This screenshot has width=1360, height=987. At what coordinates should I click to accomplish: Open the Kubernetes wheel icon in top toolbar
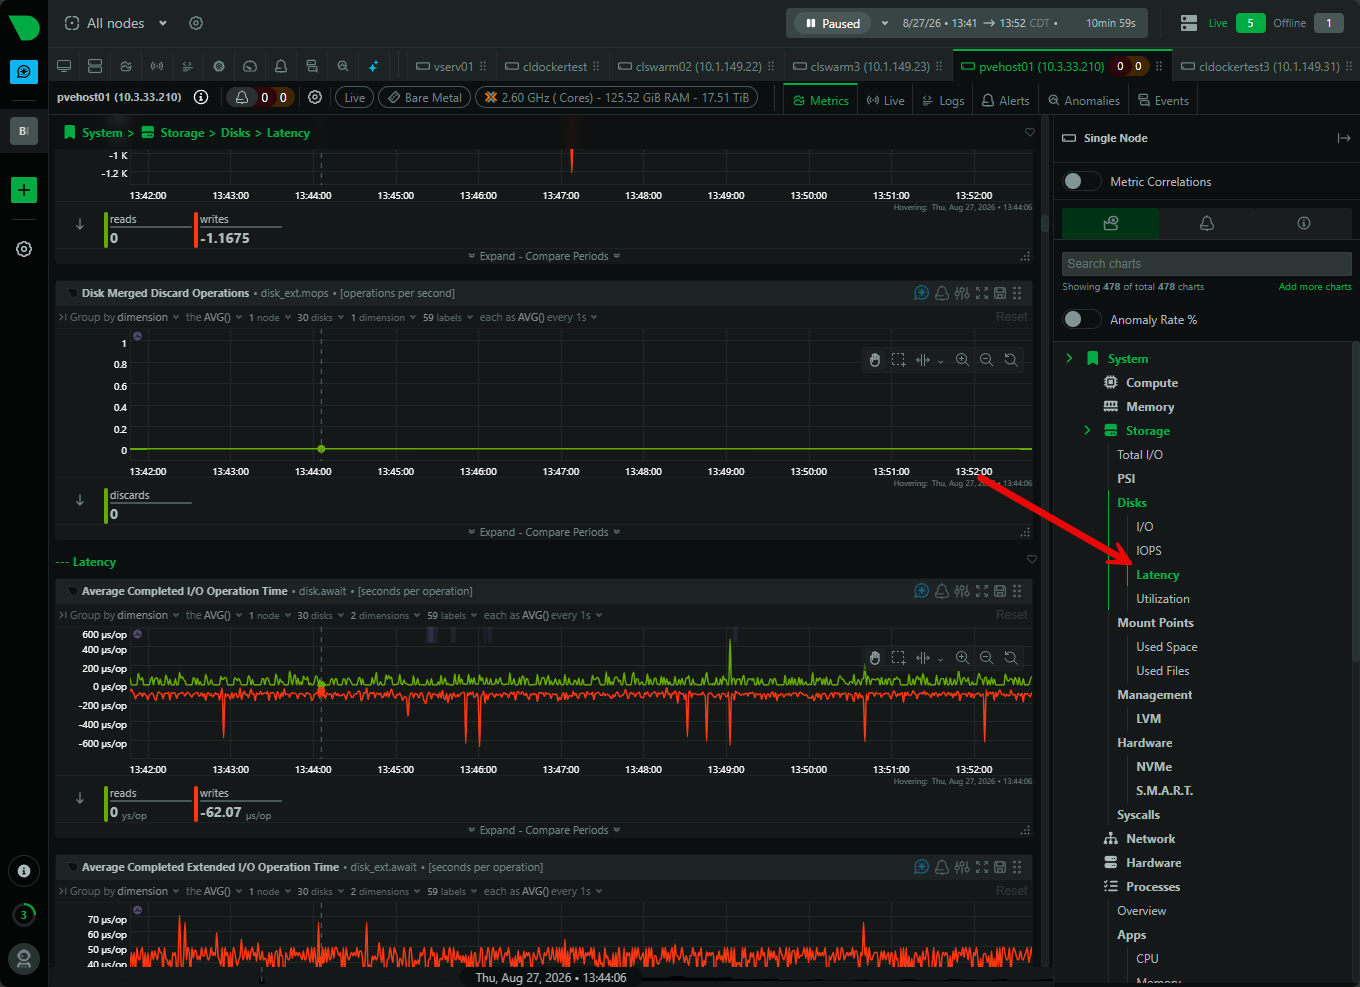pyautogui.click(x=219, y=66)
